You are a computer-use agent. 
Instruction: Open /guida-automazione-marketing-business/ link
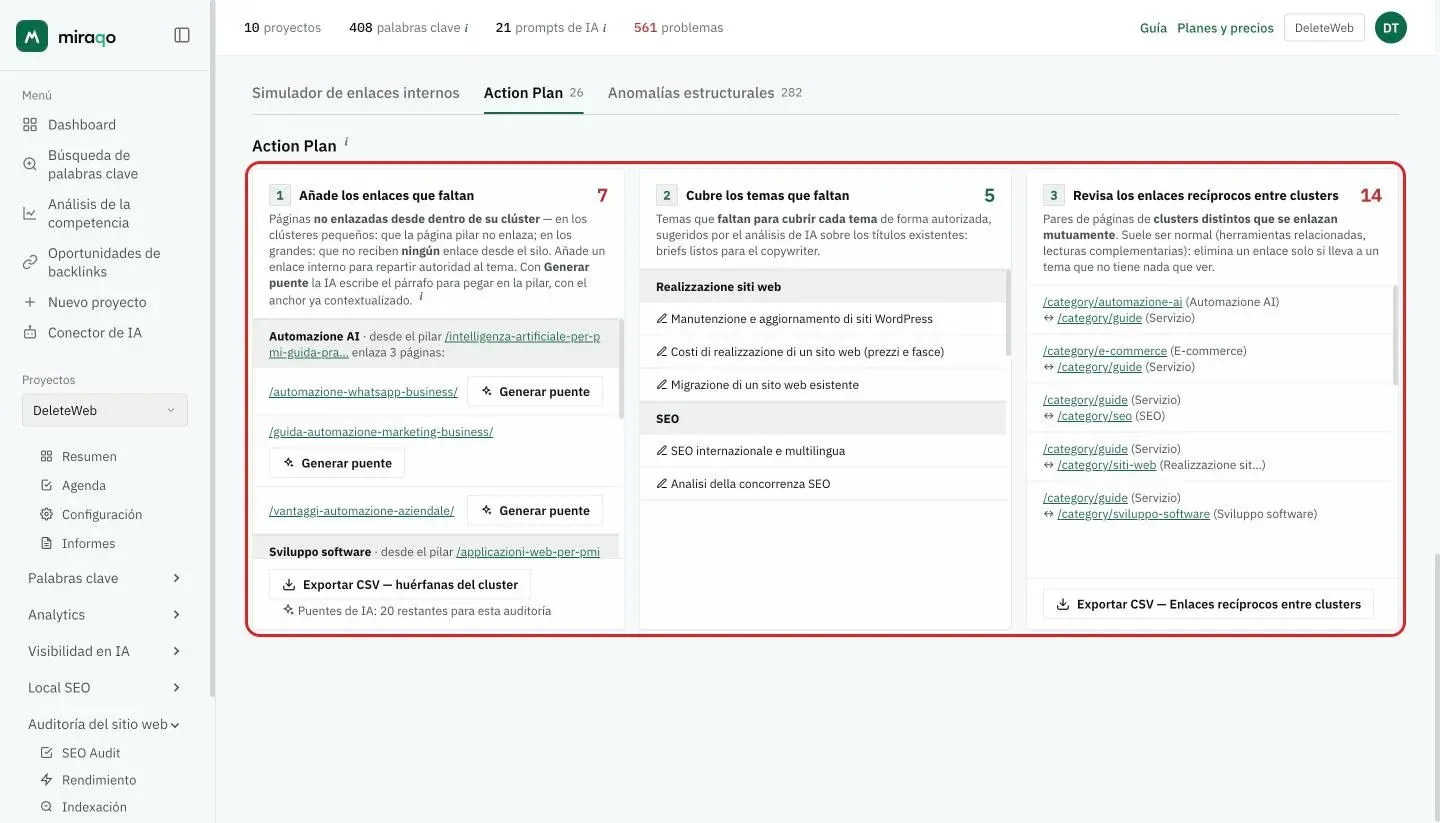pos(381,432)
